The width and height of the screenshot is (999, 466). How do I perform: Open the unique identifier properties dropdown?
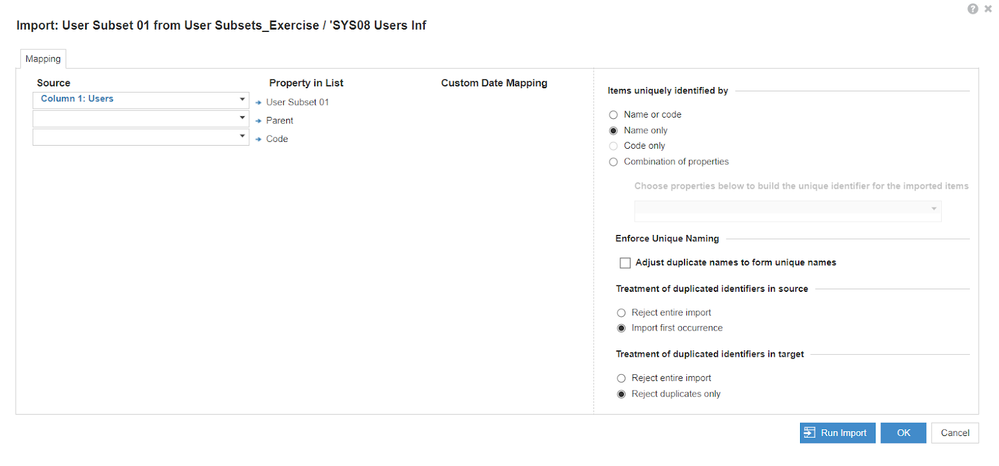tap(787, 210)
